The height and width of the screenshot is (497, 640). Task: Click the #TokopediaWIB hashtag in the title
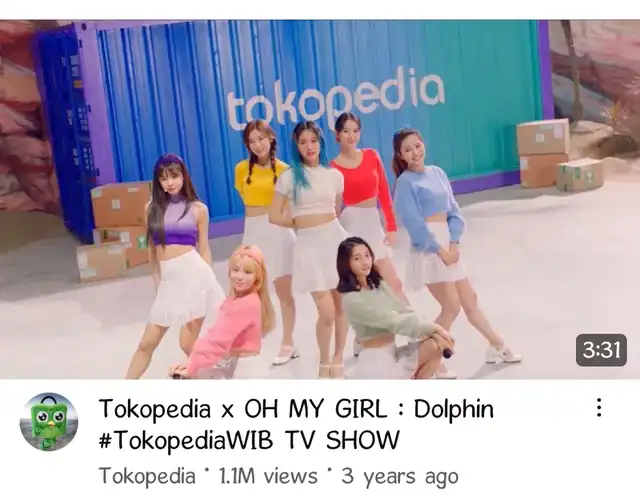pos(186,440)
